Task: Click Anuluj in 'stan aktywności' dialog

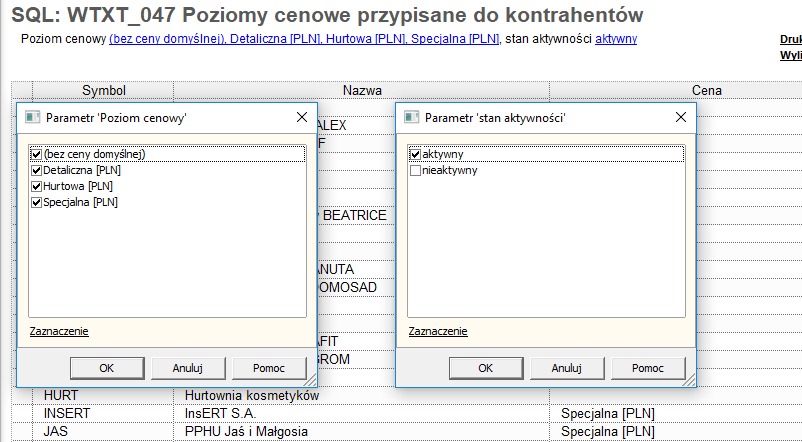Action: (x=567, y=368)
